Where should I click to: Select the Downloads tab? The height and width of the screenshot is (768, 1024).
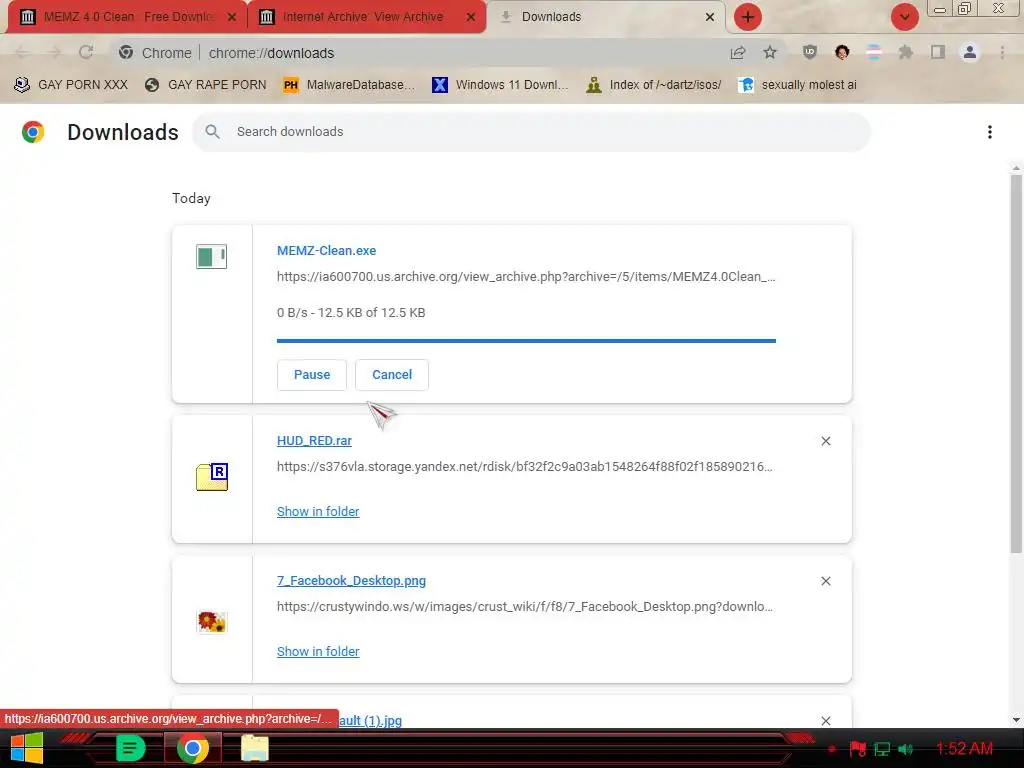[606, 17]
